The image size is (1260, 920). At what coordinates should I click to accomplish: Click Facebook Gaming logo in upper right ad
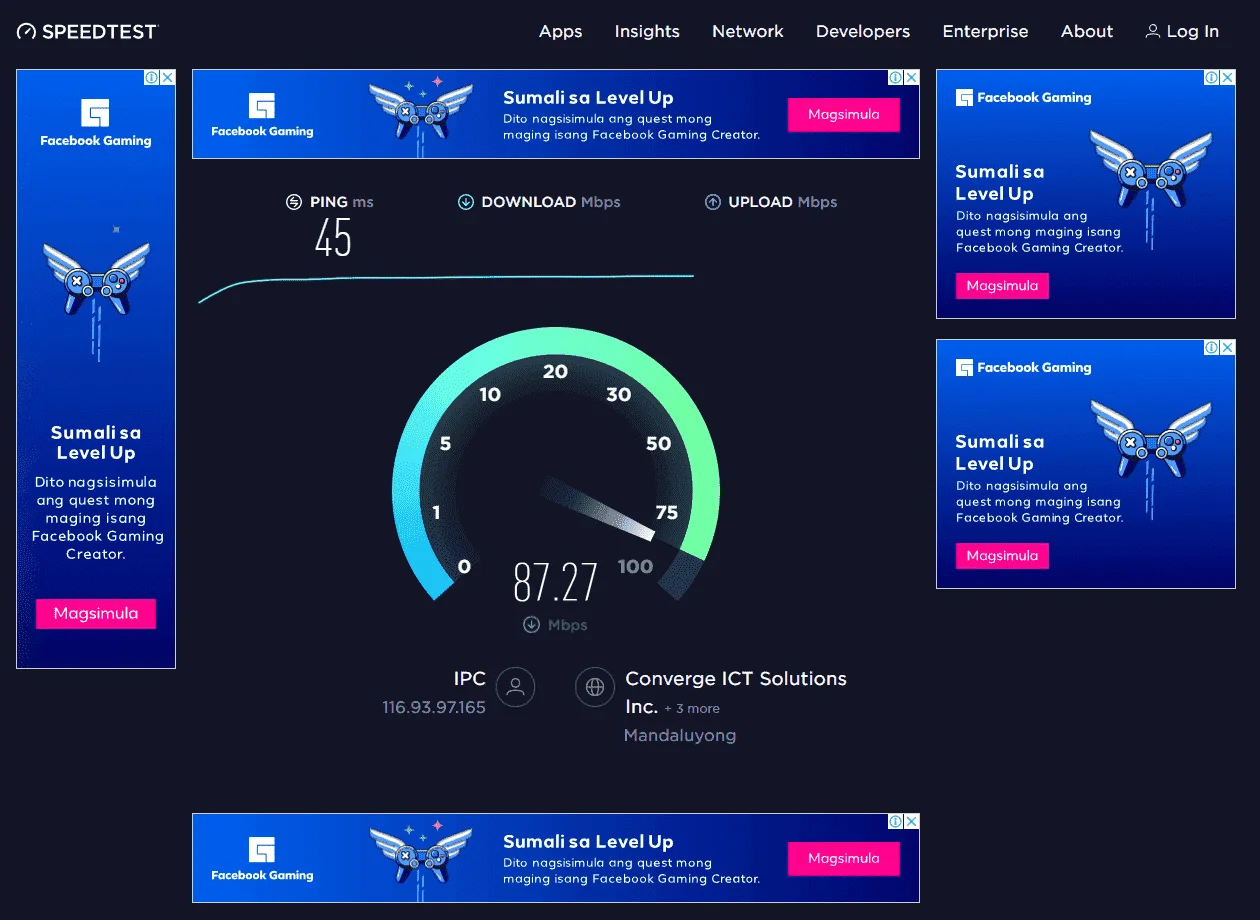1024,98
